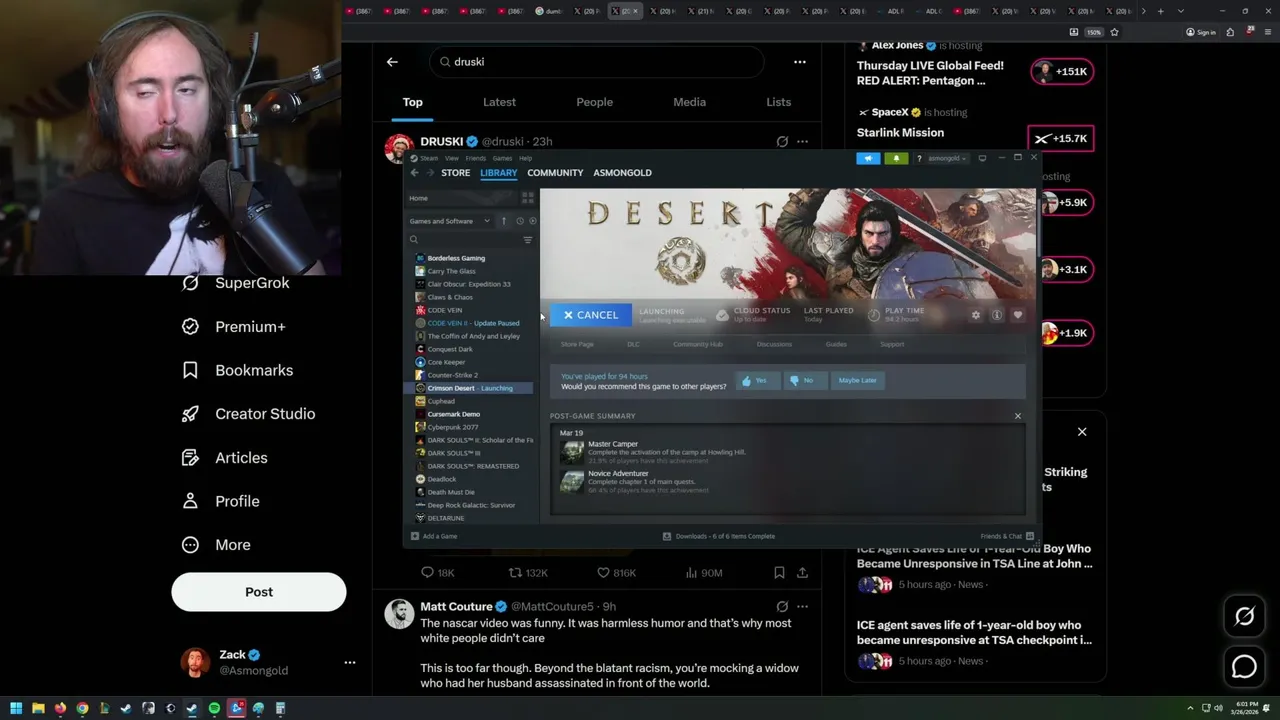Screen dimensions: 1280x720
Task: Open Bookmarks in the X sidebar
Action: click(x=238, y=370)
